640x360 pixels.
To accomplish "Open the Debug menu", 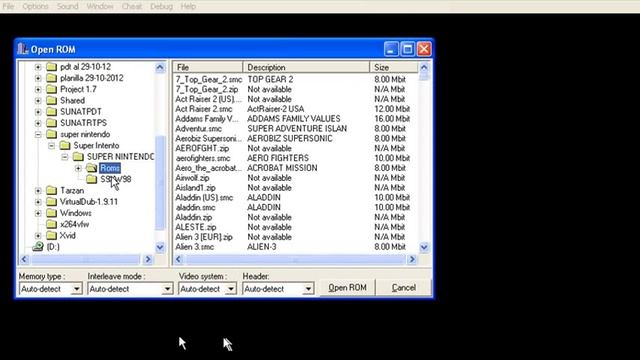I will (x=161, y=6).
